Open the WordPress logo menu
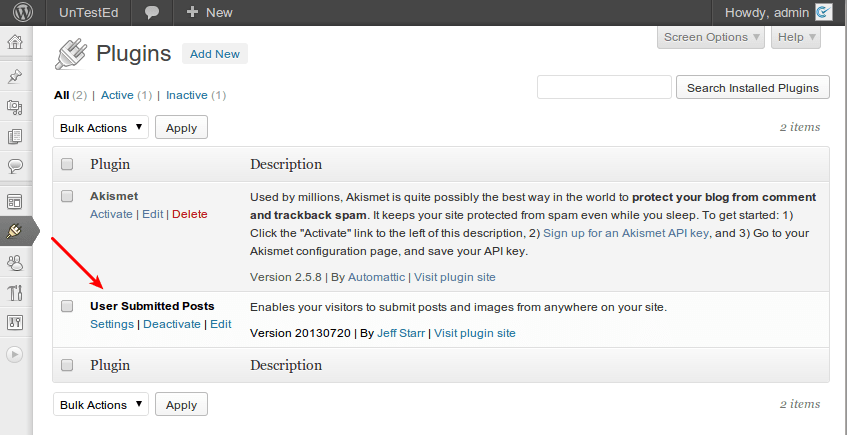Screen dimensions: 847x435 pyautogui.click(x=23, y=12)
